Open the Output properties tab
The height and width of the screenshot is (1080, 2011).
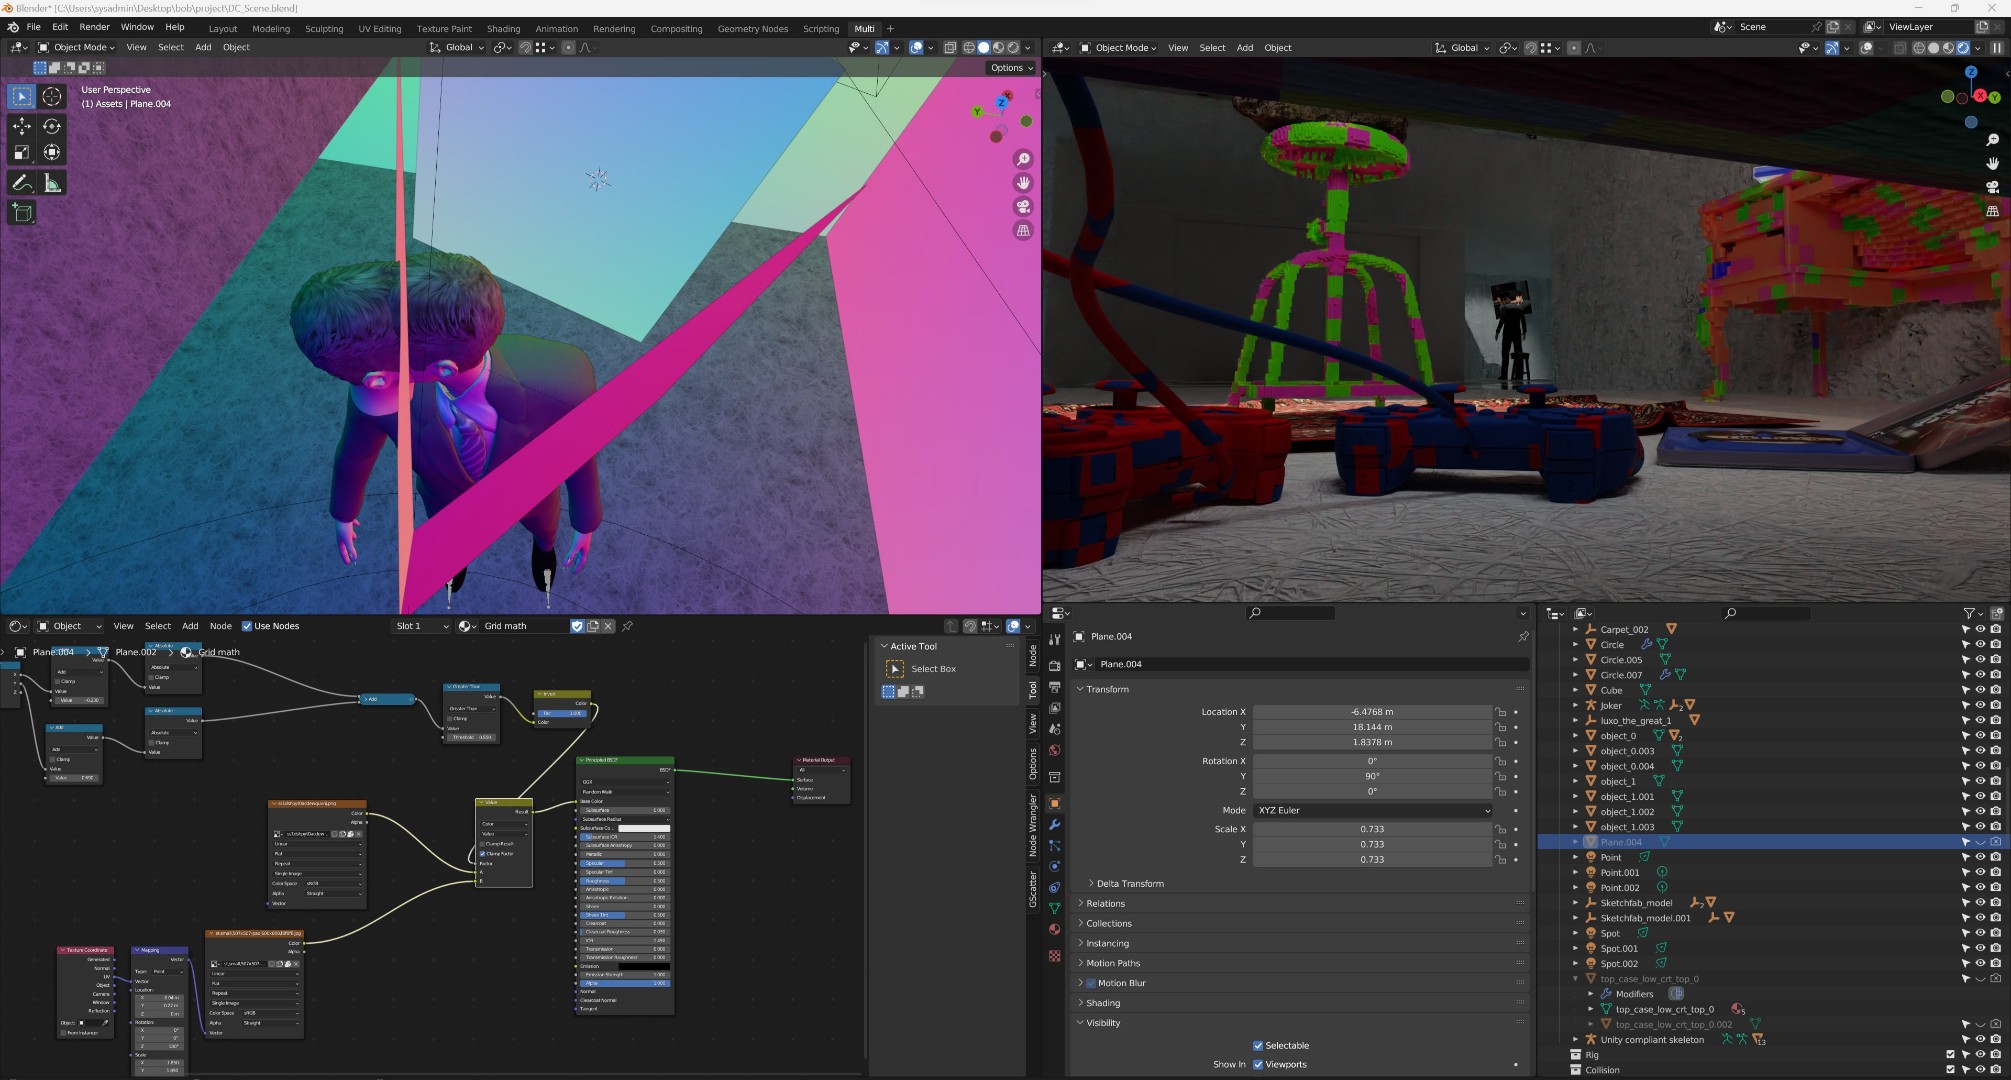pyautogui.click(x=1054, y=687)
